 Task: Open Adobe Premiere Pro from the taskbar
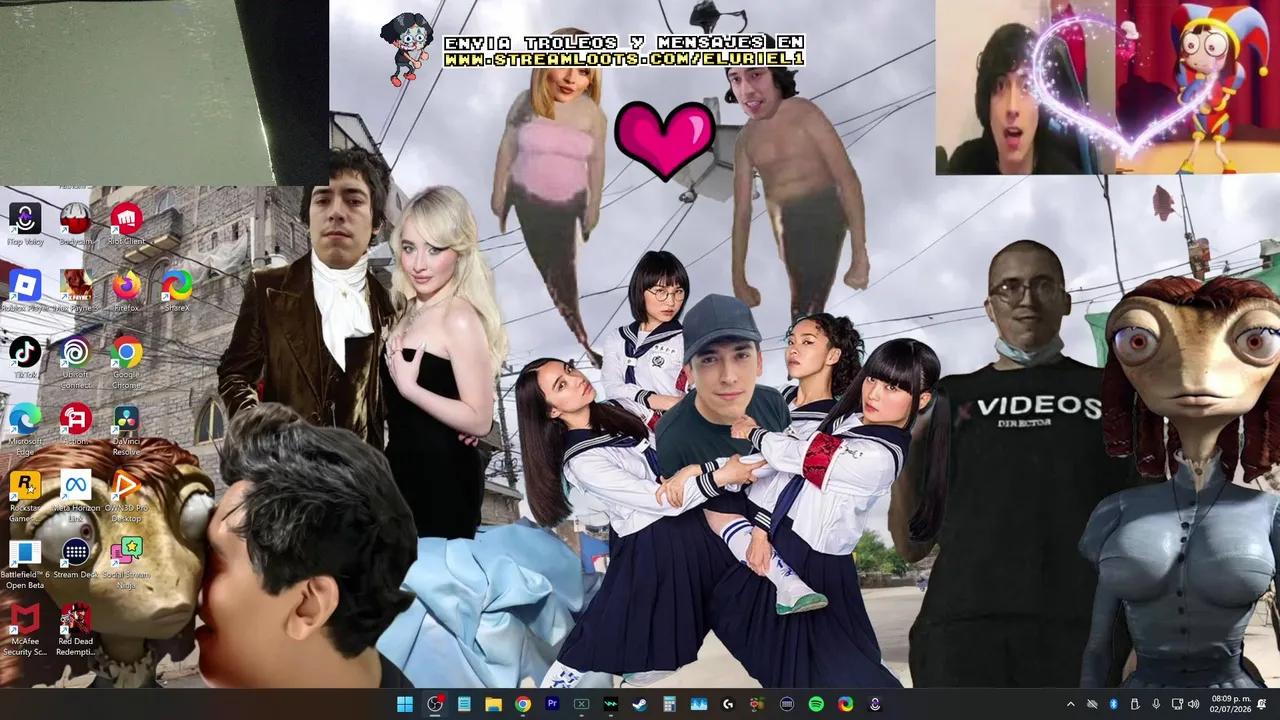click(x=552, y=704)
